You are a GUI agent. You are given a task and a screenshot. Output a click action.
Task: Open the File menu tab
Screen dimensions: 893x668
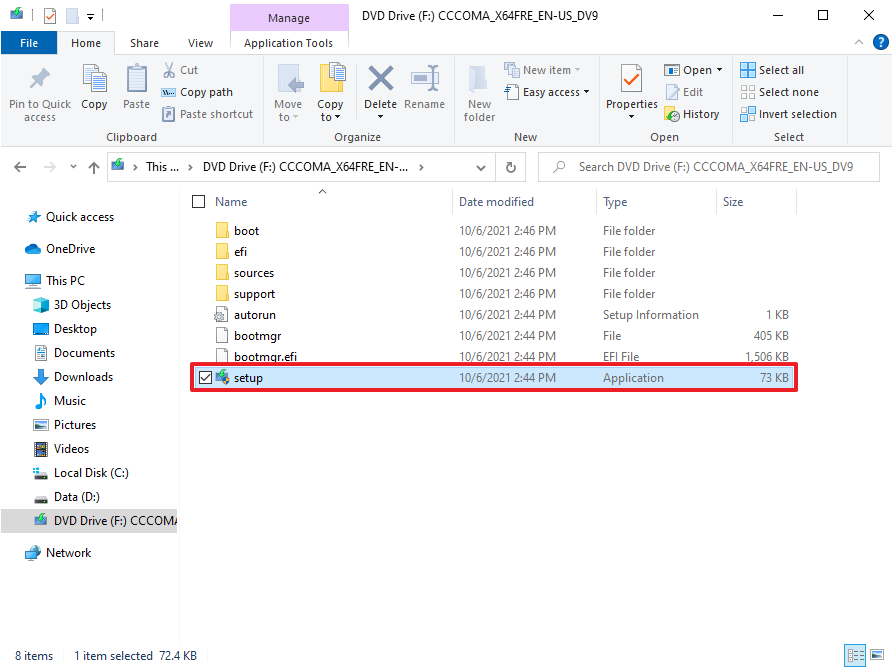[x=29, y=43]
